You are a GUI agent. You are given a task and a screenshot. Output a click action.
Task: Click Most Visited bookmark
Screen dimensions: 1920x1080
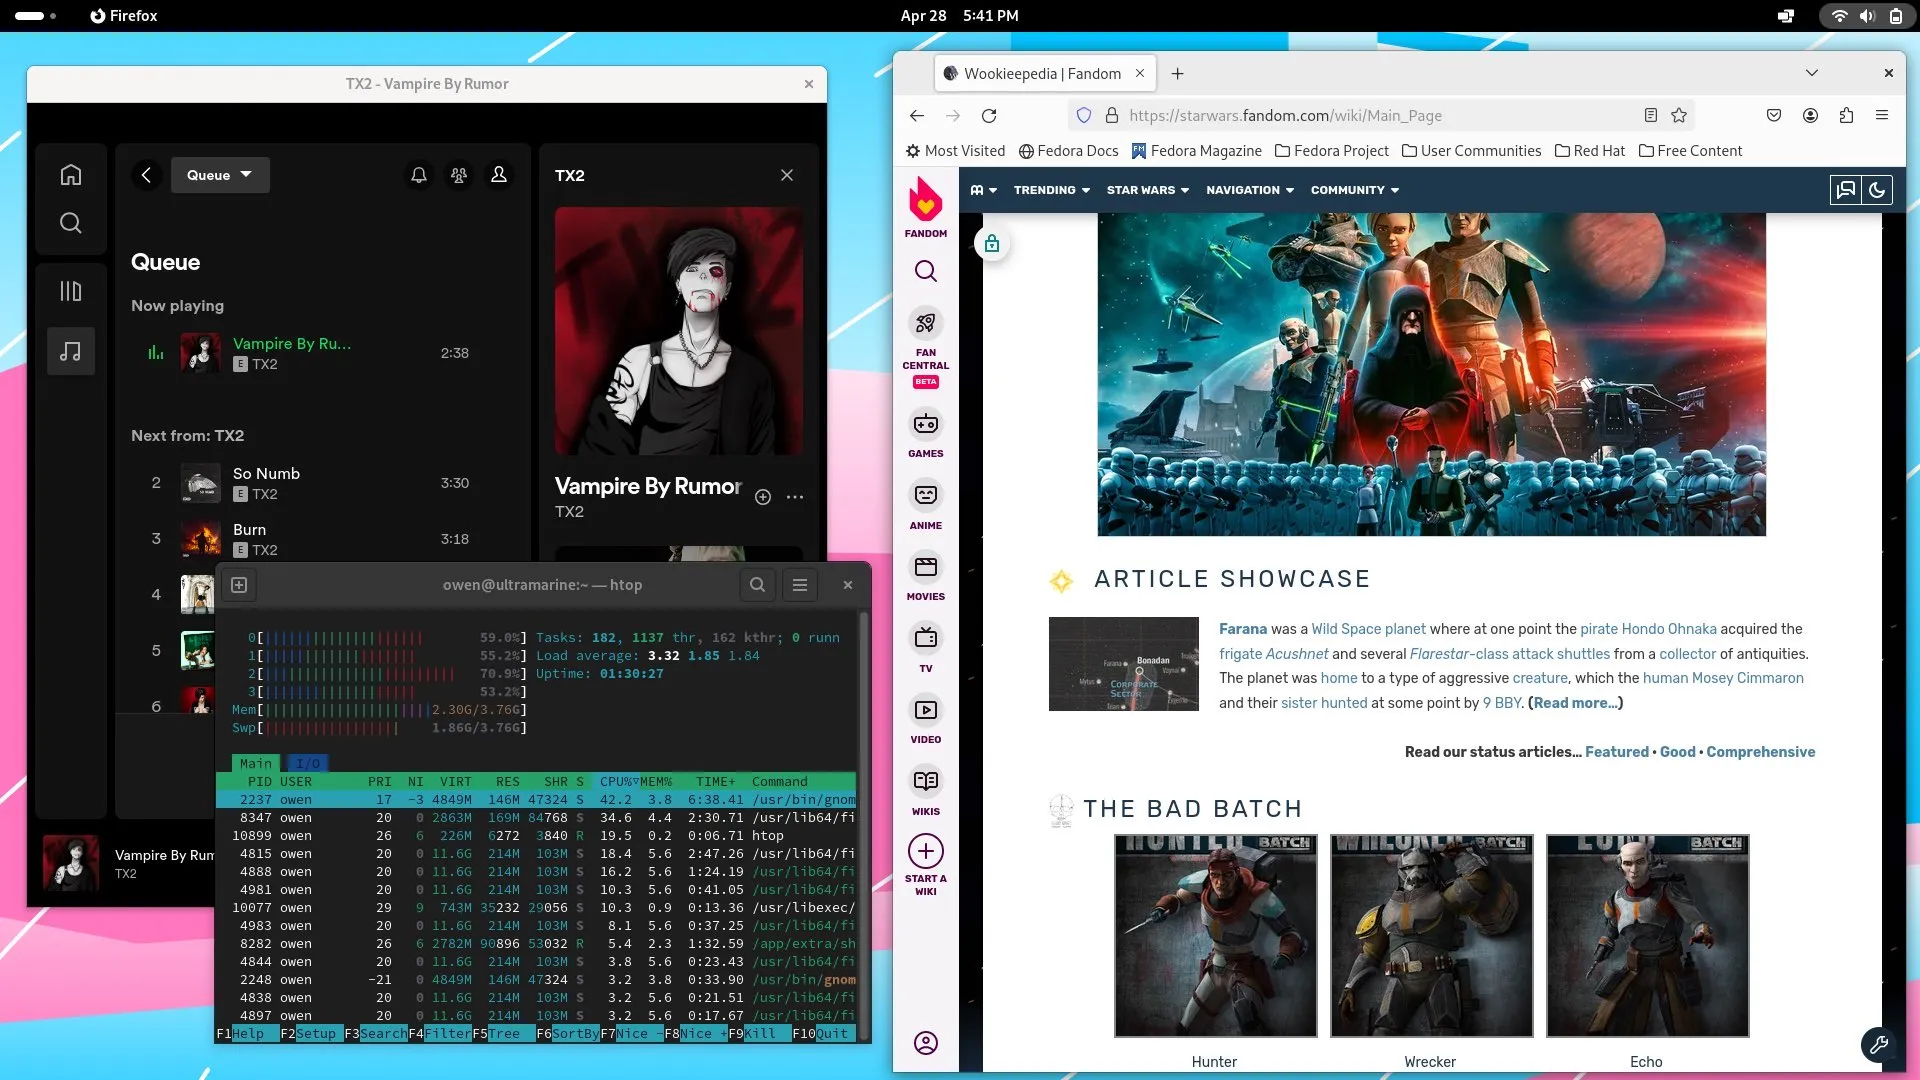click(x=955, y=151)
